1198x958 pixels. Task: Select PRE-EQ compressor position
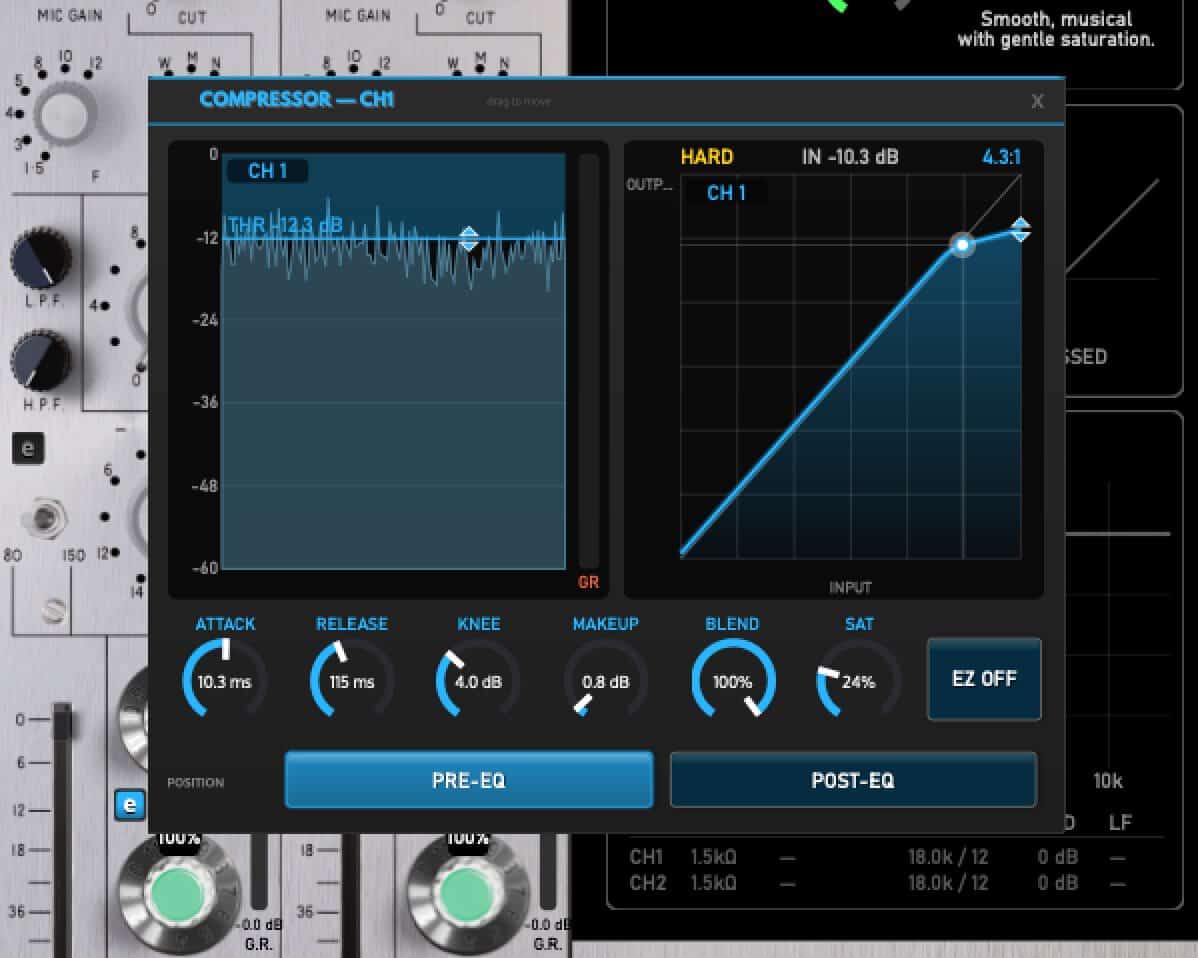tap(469, 780)
